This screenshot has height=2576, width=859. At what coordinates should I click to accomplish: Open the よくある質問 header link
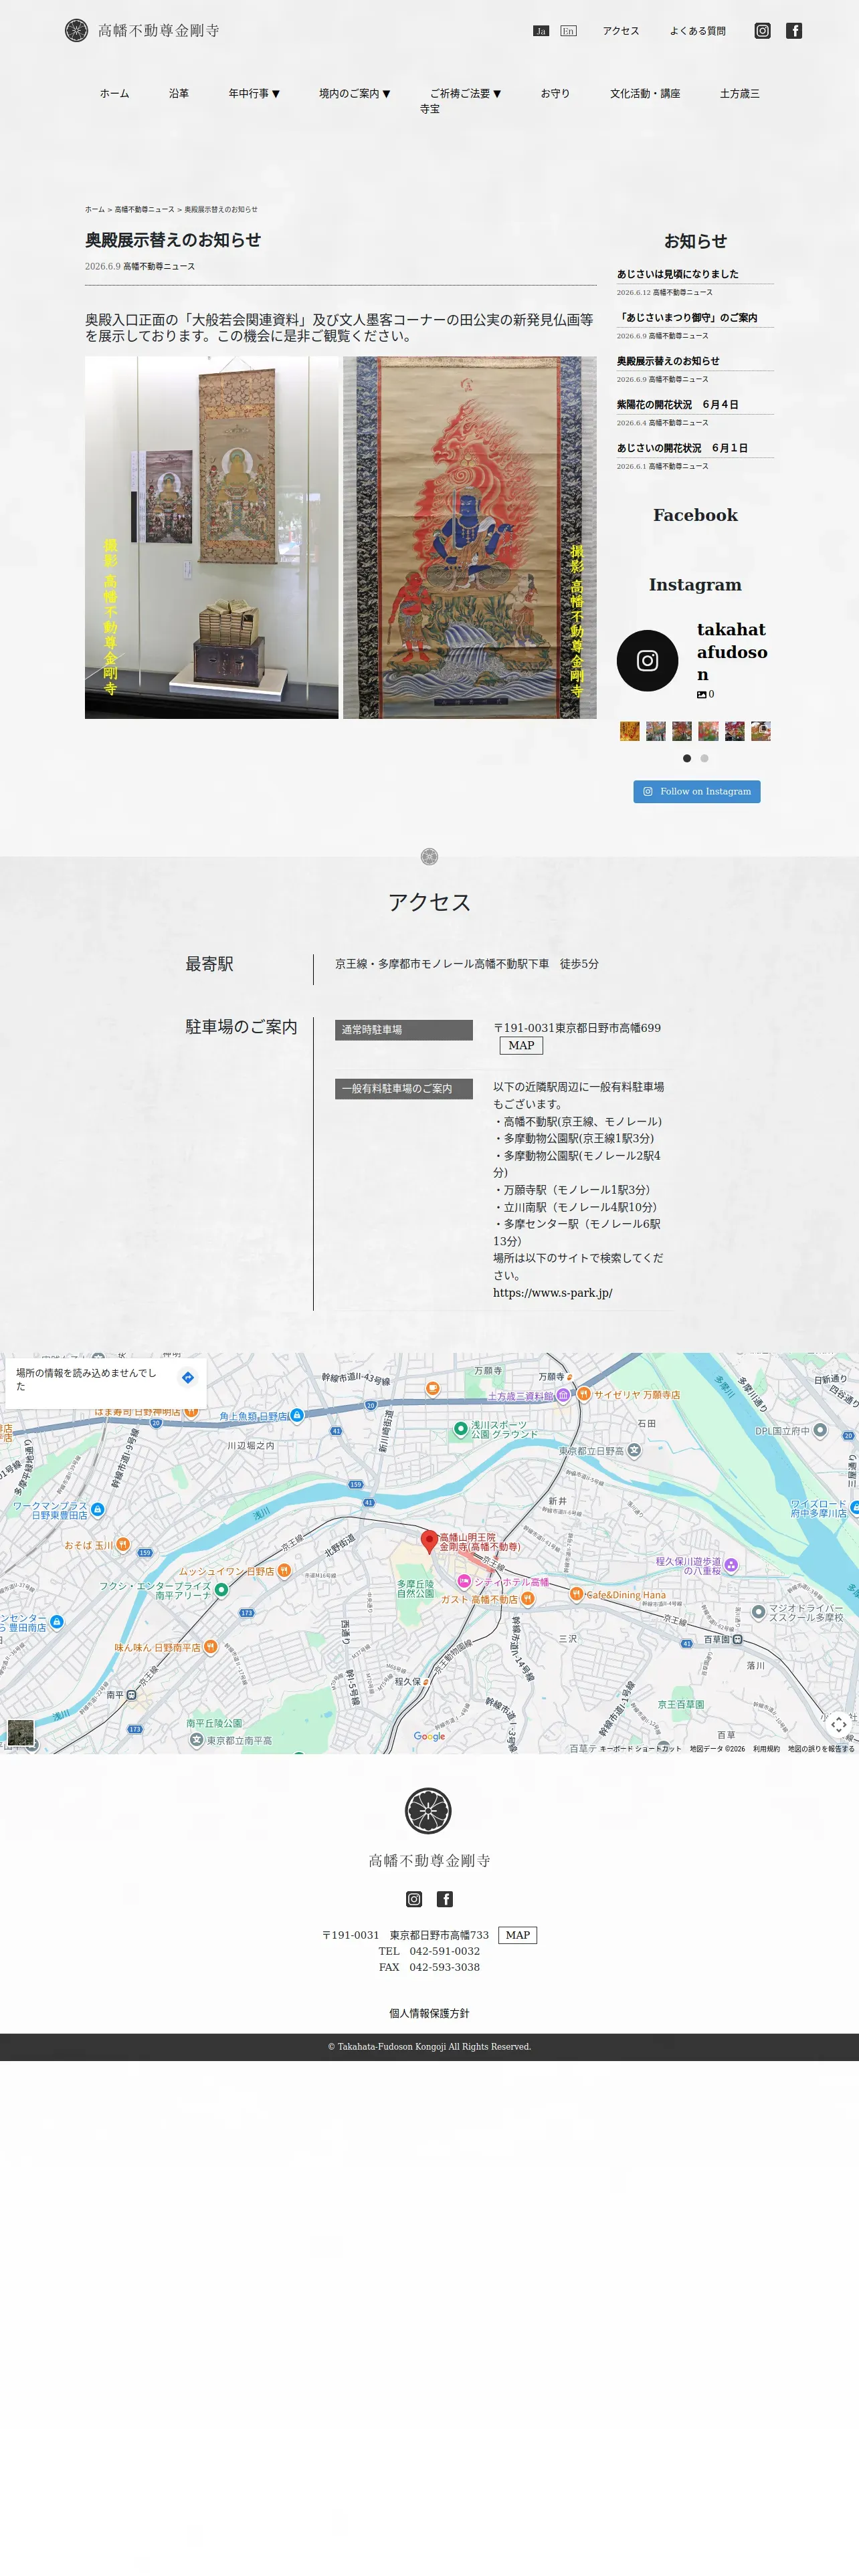[x=698, y=31]
